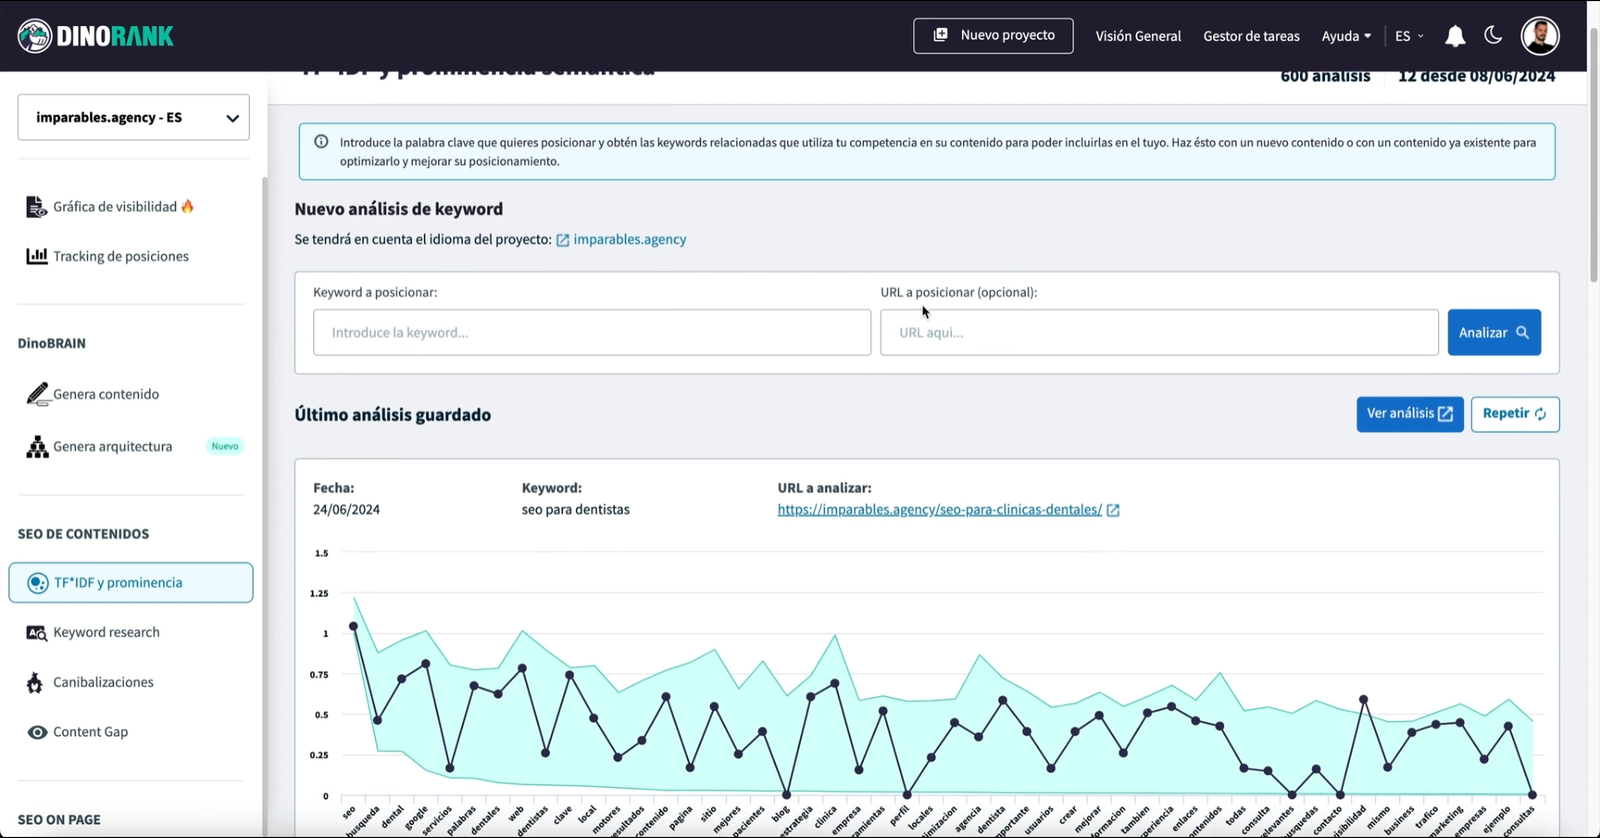Open the user profile avatar
The height and width of the screenshot is (838, 1600).
[x=1540, y=36]
